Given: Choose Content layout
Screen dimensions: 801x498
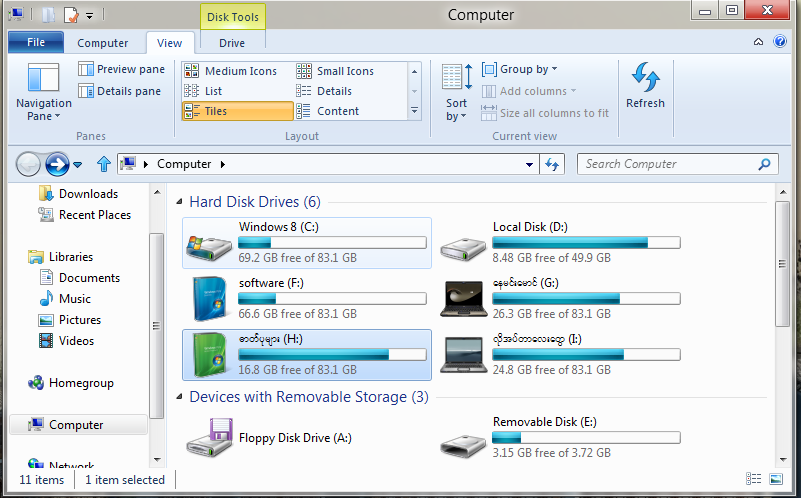Looking at the screenshot, I should [x=328, y=111].
